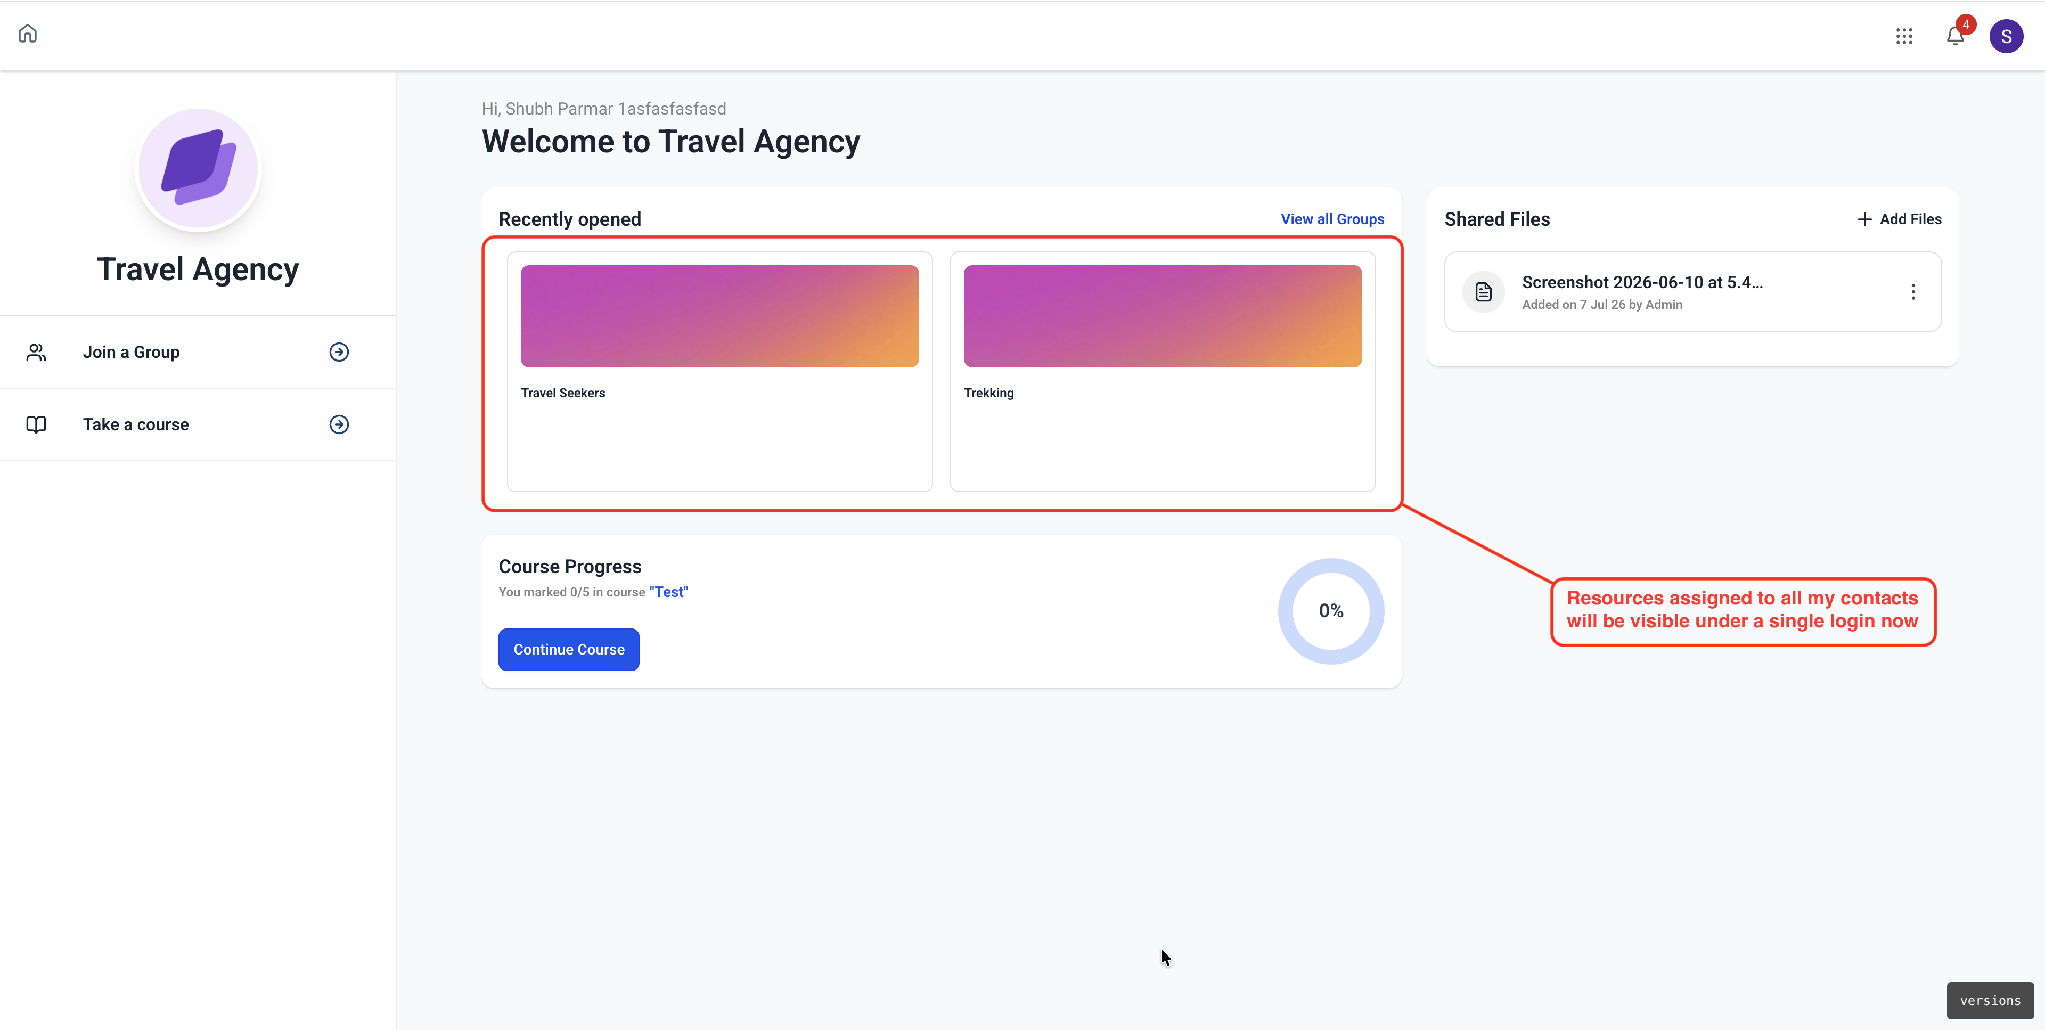Select Take a course menu item
The image size is (2045, 1030).
tap(198, 424)
